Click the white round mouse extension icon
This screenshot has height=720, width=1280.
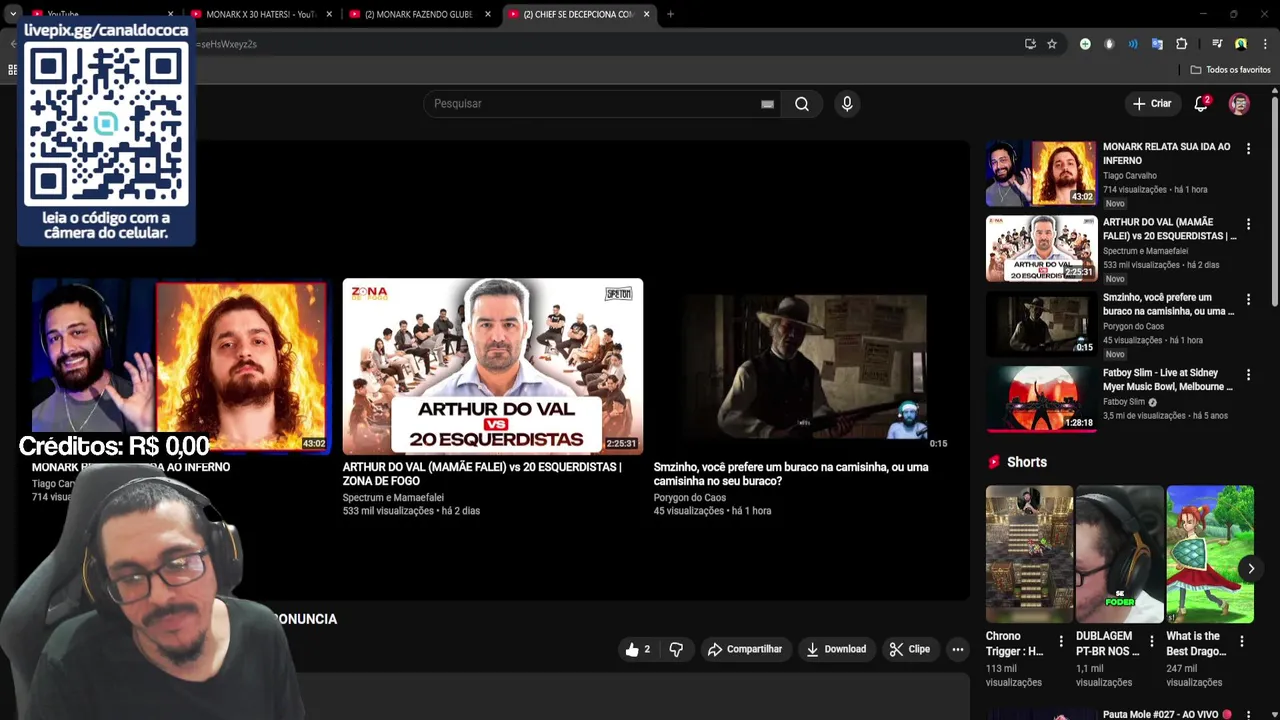[x=1109, y=44]
